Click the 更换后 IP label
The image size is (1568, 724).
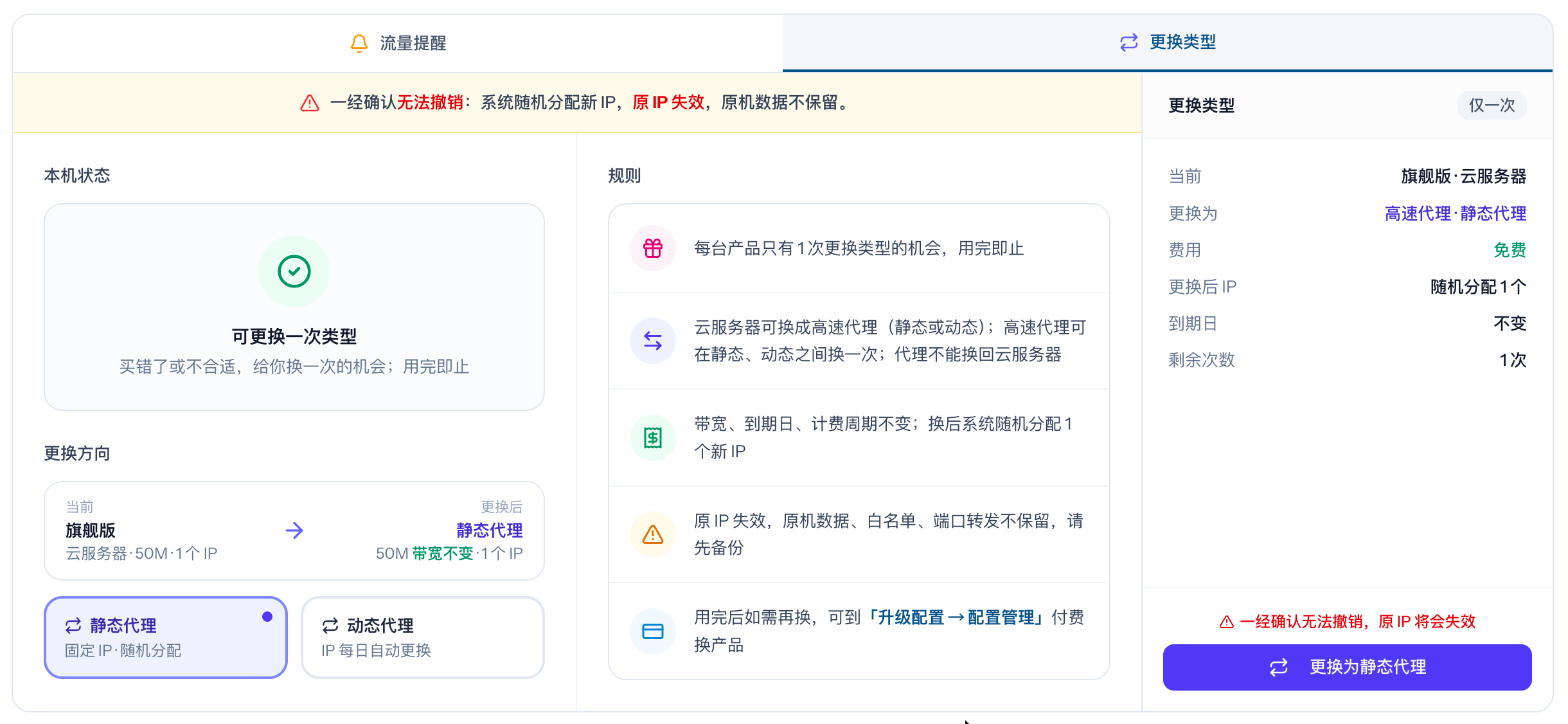1202,287
